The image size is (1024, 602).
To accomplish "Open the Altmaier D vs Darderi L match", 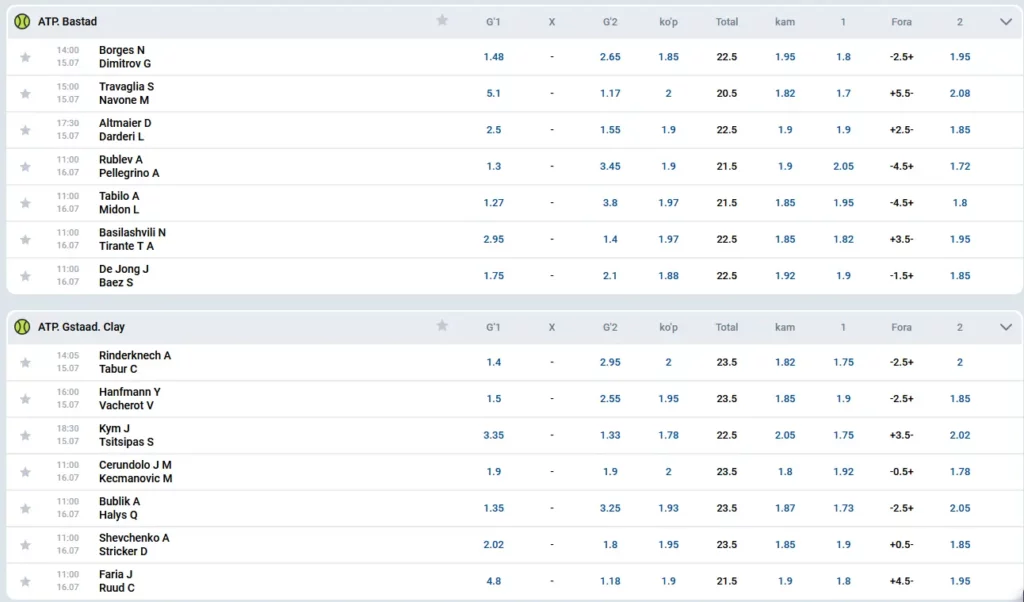I will pos(125,129).
